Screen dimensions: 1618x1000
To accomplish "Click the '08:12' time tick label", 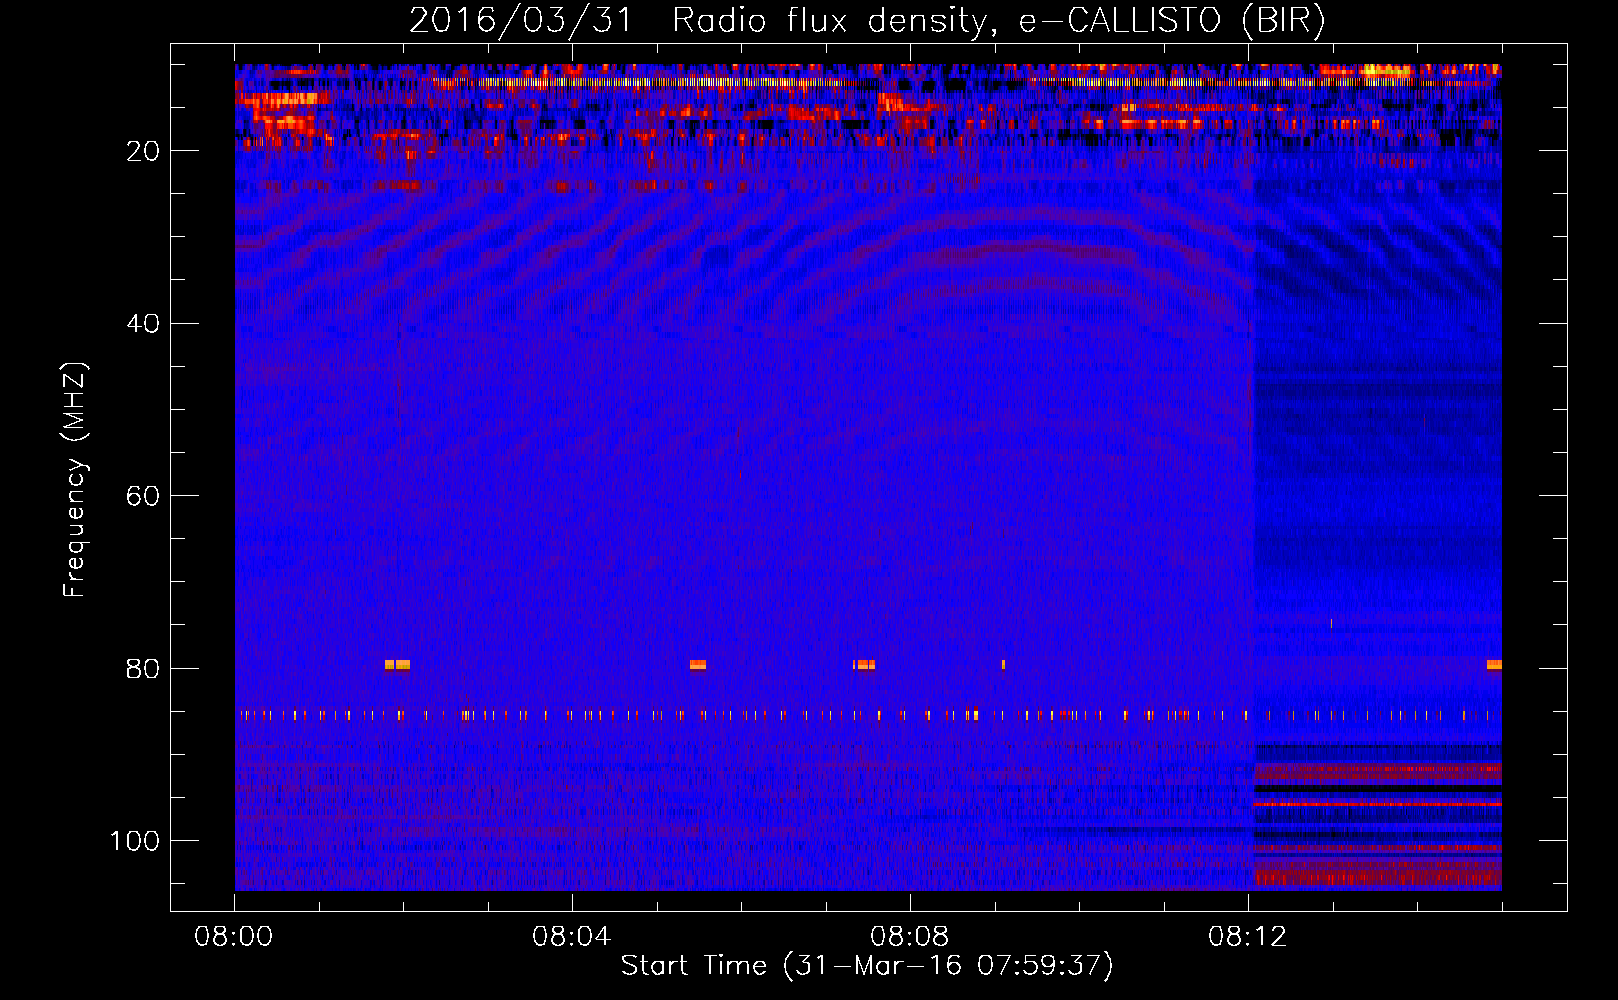I will [x=1248, y=937].
